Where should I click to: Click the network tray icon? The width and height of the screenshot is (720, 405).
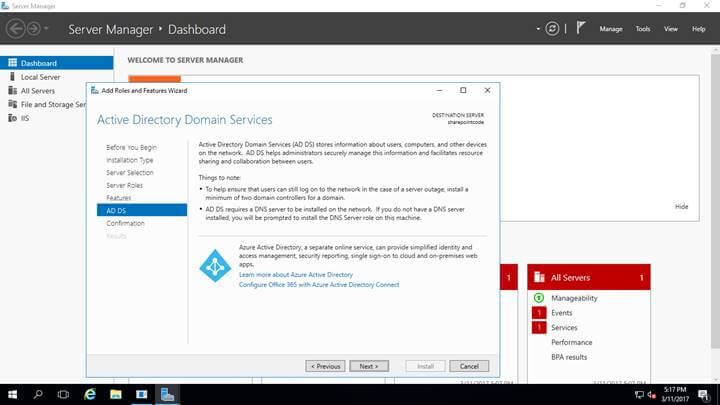click(x=639, y=394)
